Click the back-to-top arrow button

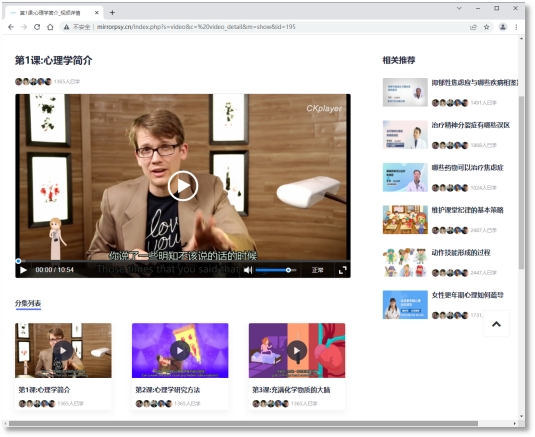(x=496, y=324)
